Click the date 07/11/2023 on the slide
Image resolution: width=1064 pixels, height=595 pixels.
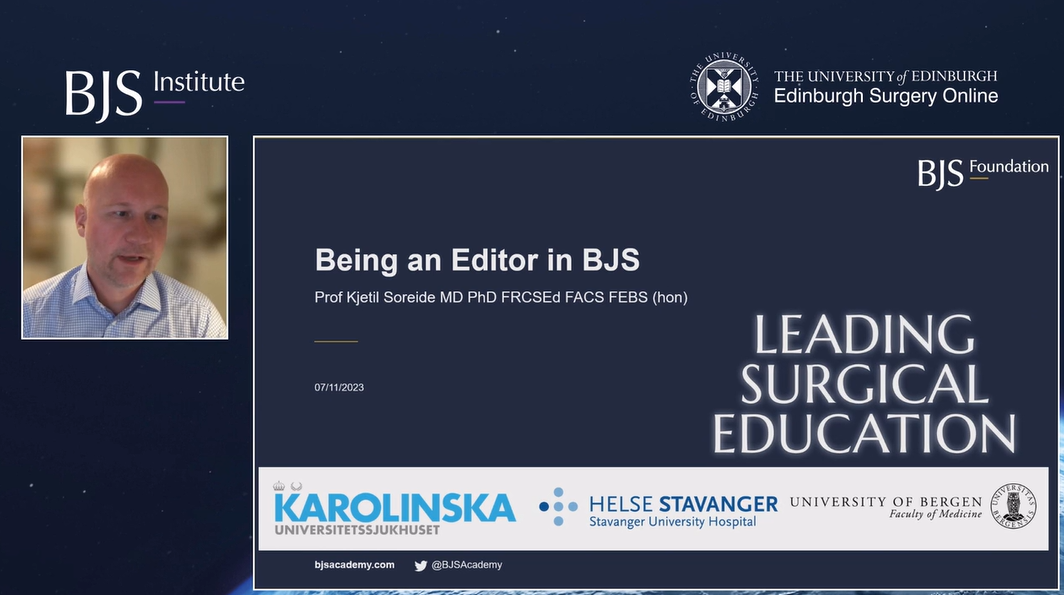339,387
